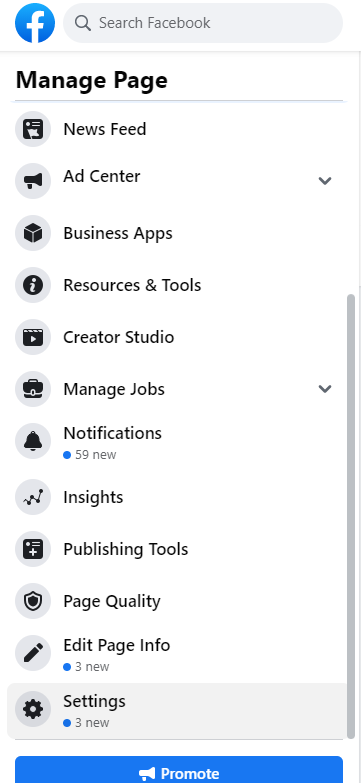Viewport: 361px width, 783px height.
Task: Click the Settings gear icon
Action: (x=33, y=709)
